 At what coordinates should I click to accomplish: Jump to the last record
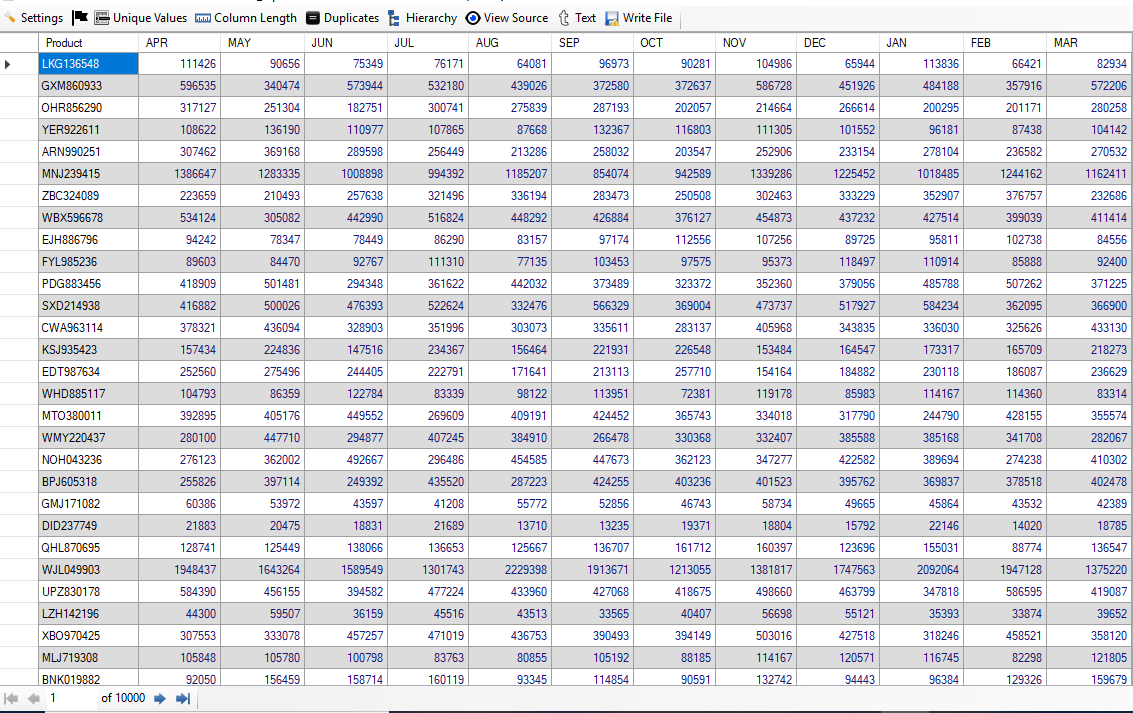tap(183, 698)
